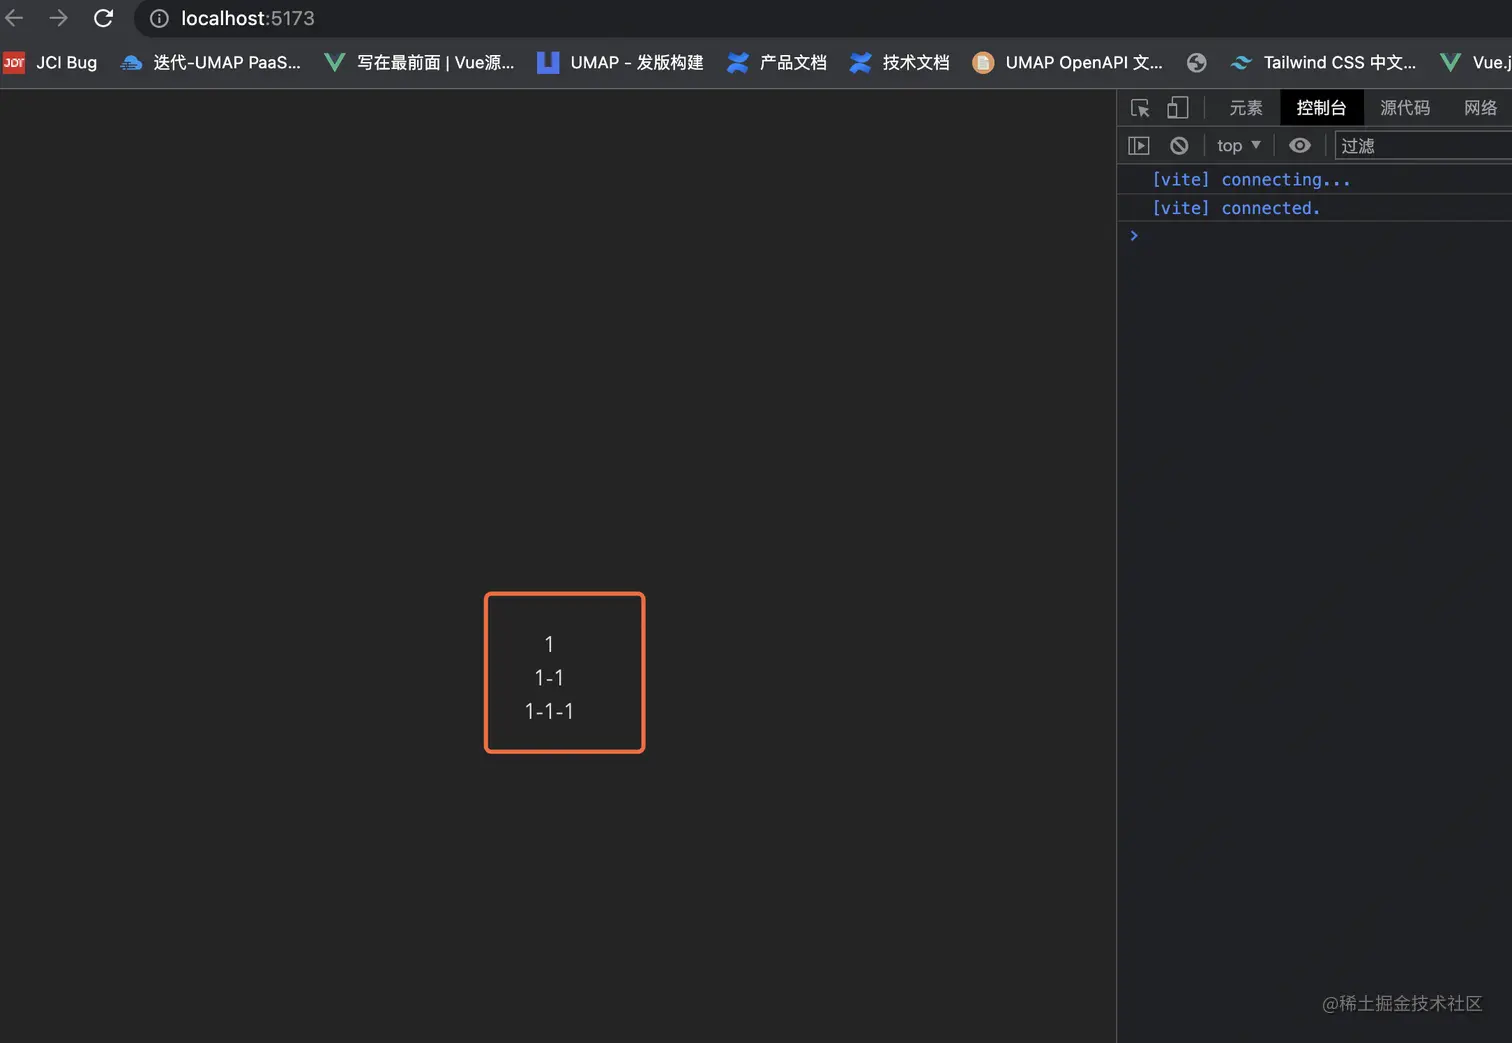Image resolution: width=1512 pixels, height=1043 pixels.
Task: Click the console prompt chevron
Action: 1134,236
